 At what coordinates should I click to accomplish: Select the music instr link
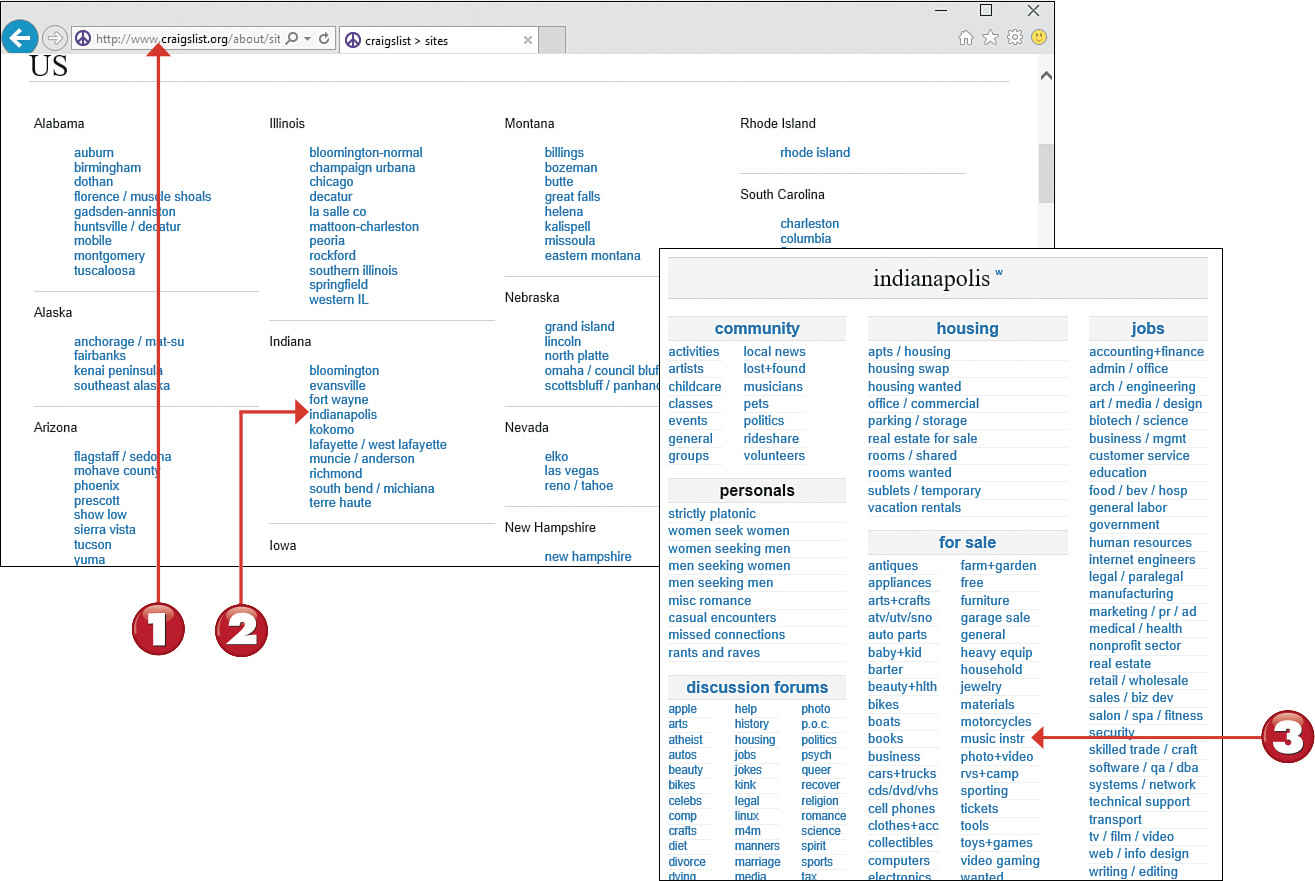[x=993, y=739]
